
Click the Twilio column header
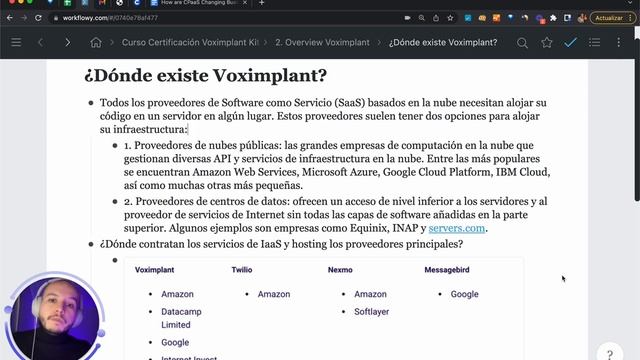242,270
